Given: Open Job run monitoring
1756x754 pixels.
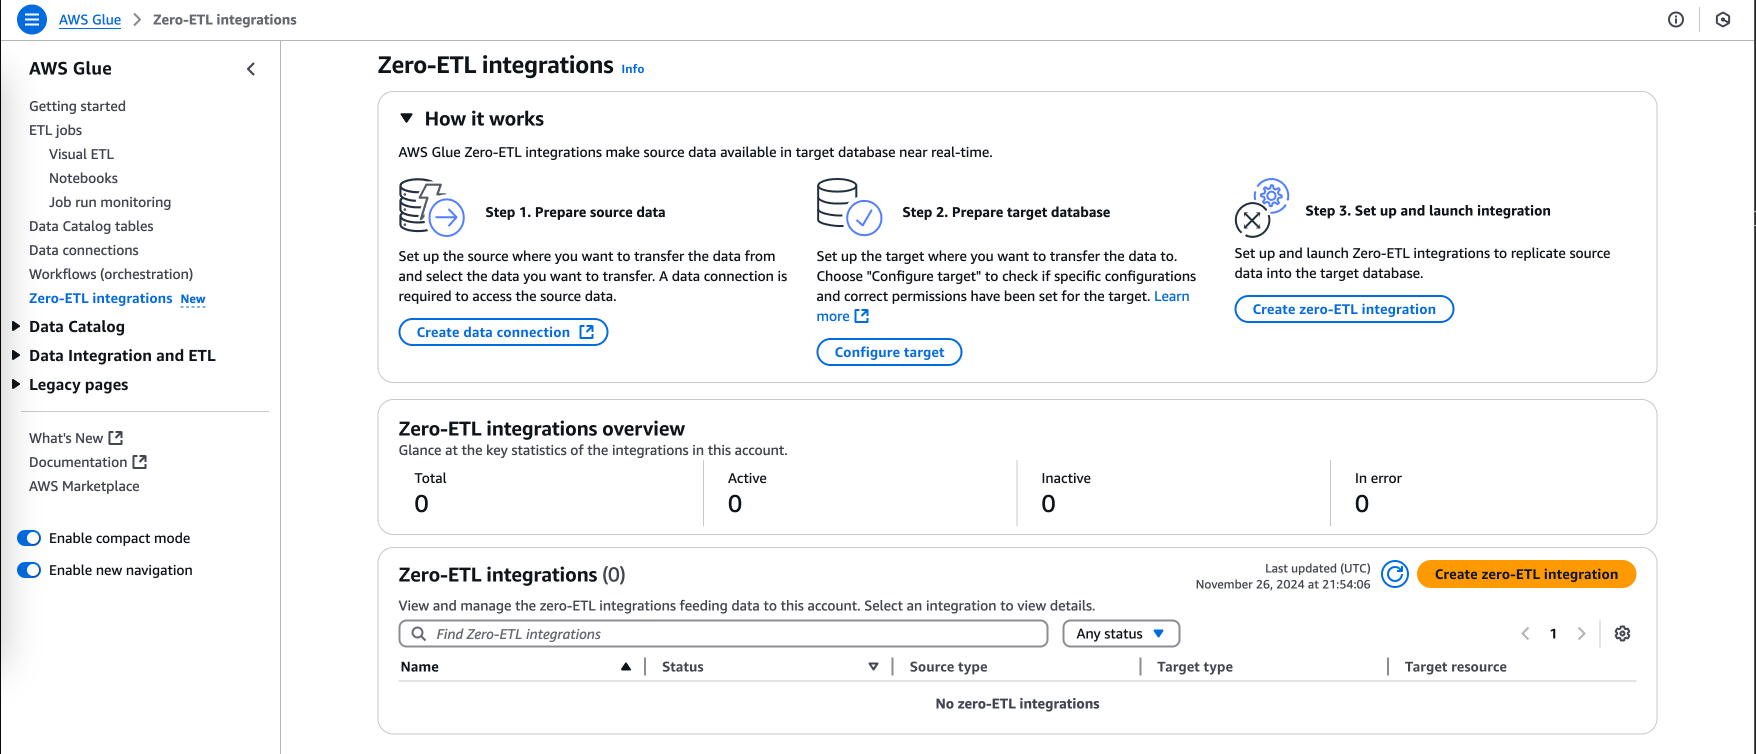Looking at the screenshot, I should tap(110, 202).
